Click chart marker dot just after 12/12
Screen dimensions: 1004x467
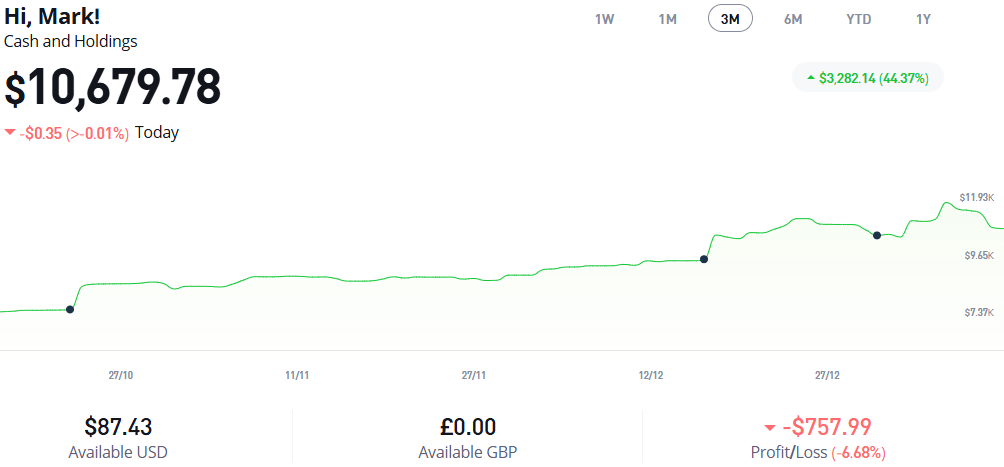(x=704, y=259)
